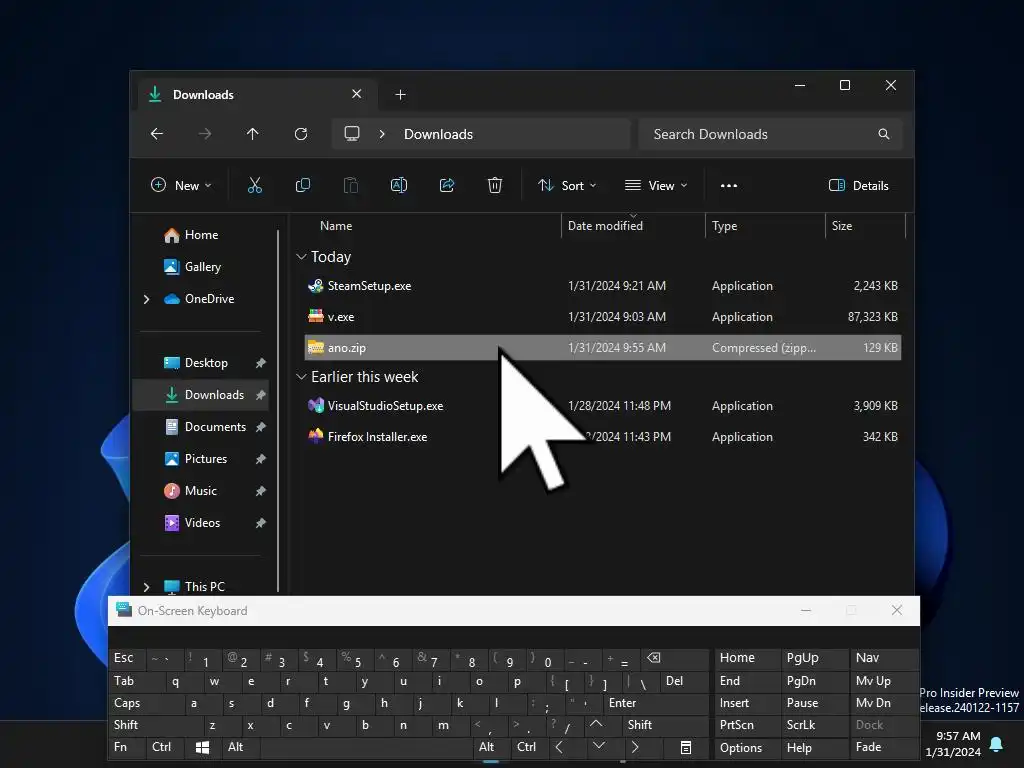Toggle left Alt key on on-screen keyboard
This screenshot has height=768, width=1024.
[240, 747]
